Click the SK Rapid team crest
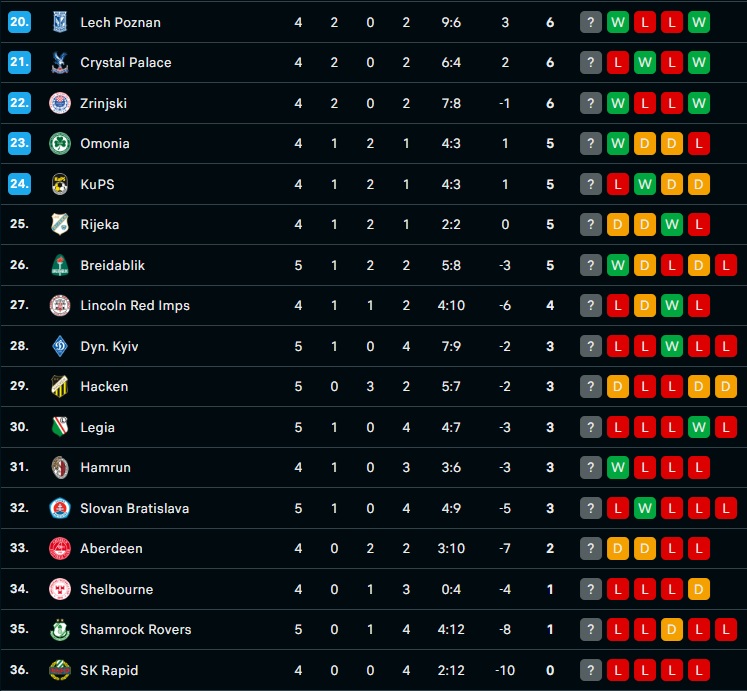This screenshot has width=747, height=691. [x=60, y=670]
